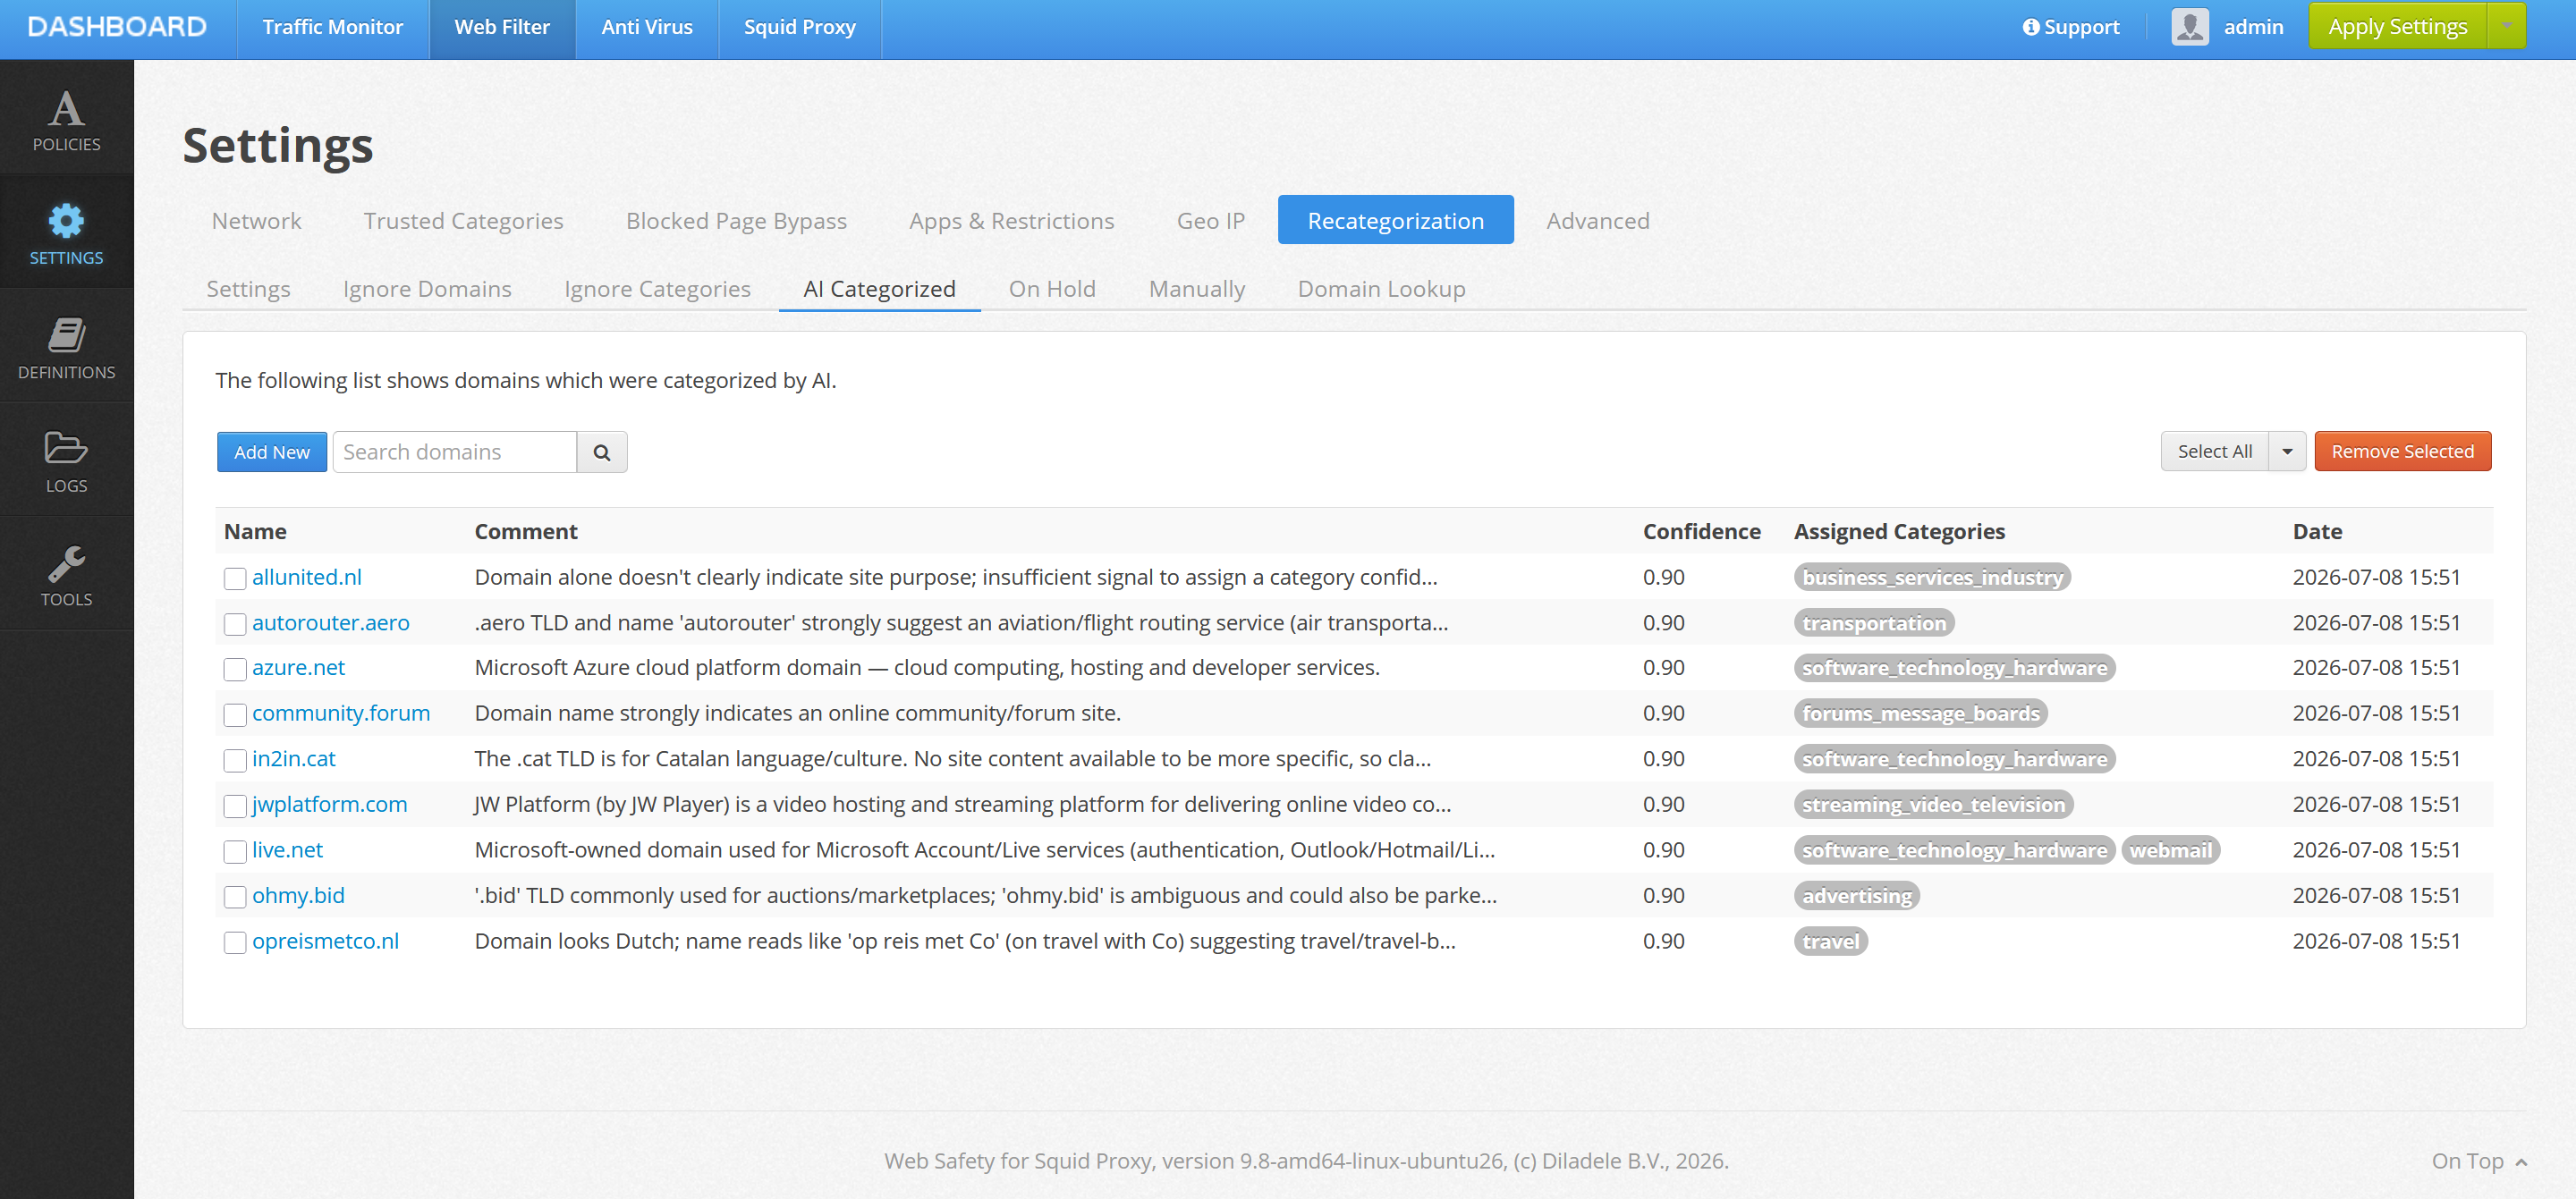Screen dimensions: 2576x1199
Task: Open the in2in.cat domain link
Action: (x=293, y=759)
